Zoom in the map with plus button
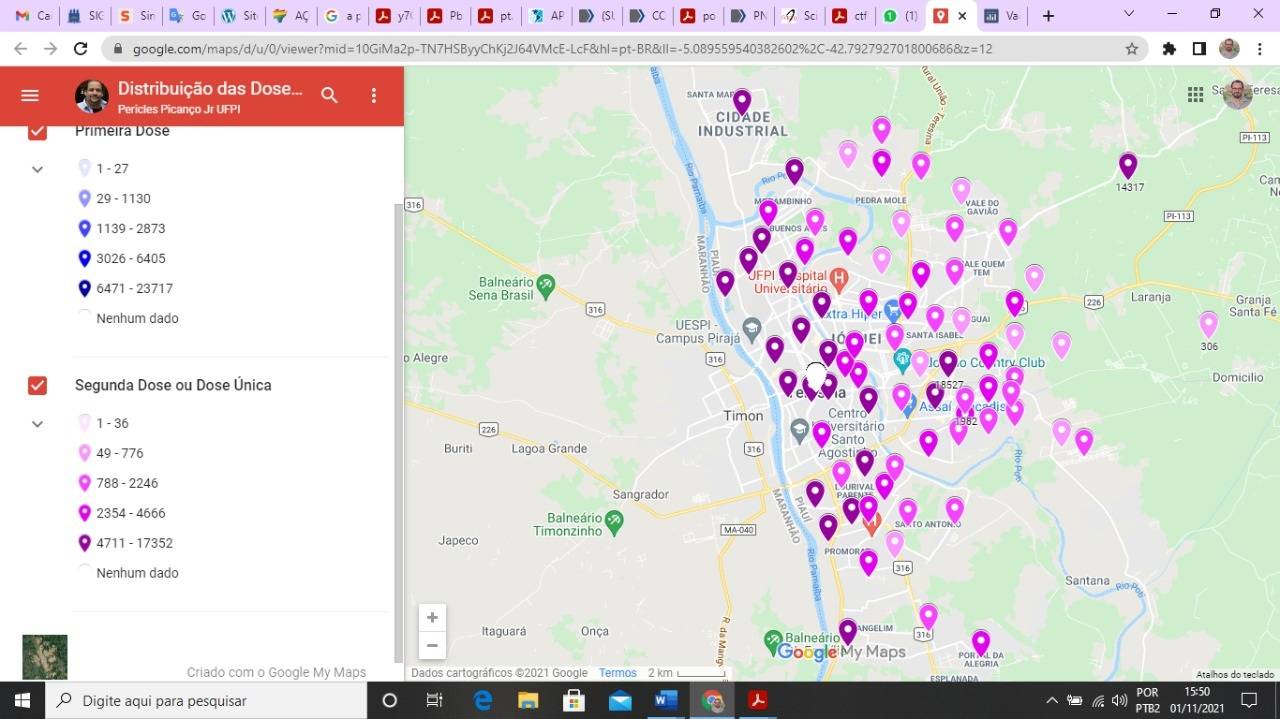1280x719 pixels. click(x=432, y=618)
